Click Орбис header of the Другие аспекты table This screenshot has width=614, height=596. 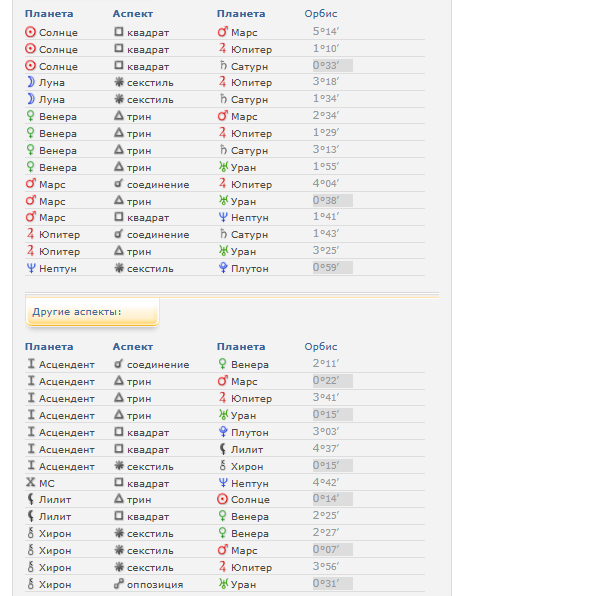click(x=321, y=347)
